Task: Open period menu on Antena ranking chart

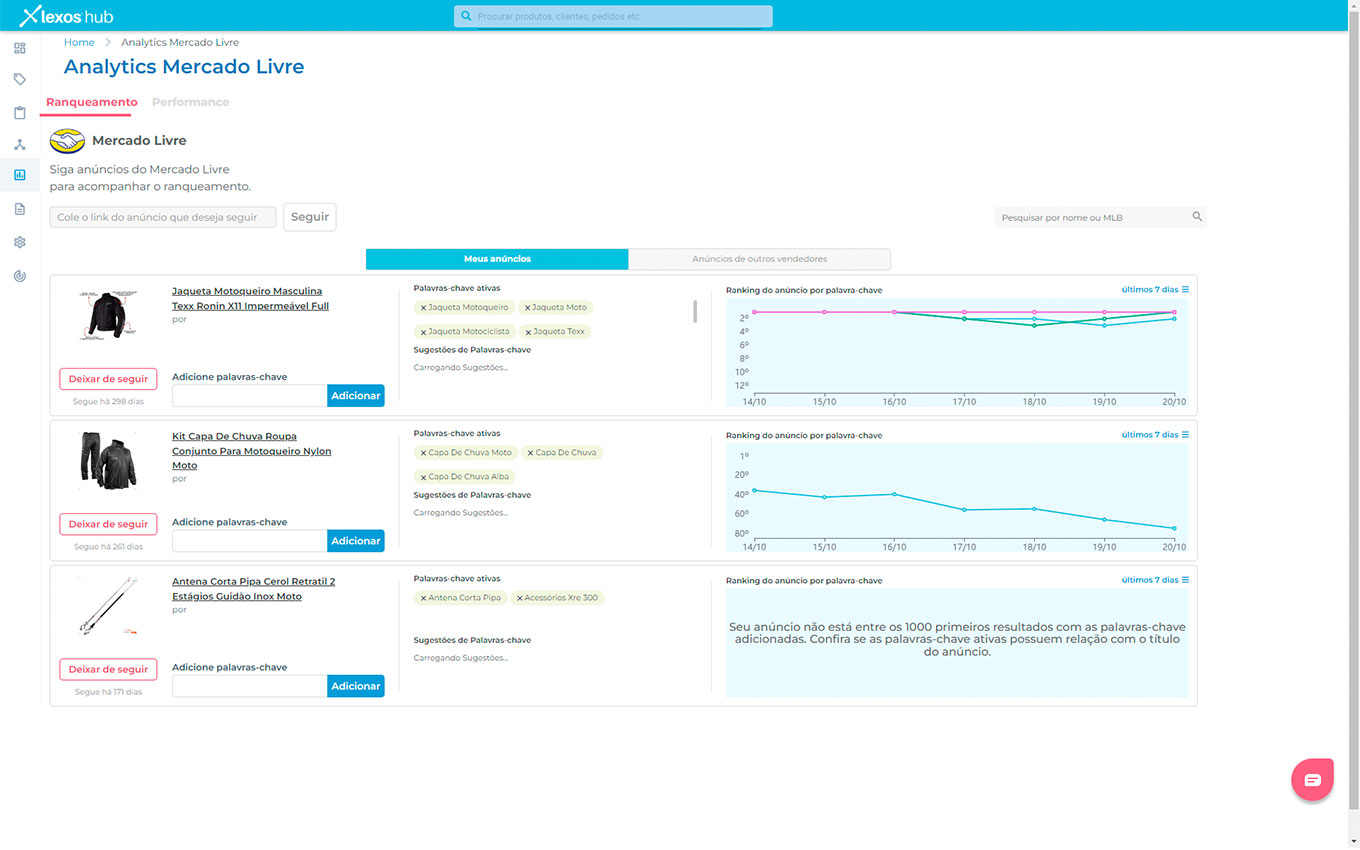Action: click(1155, 580)
